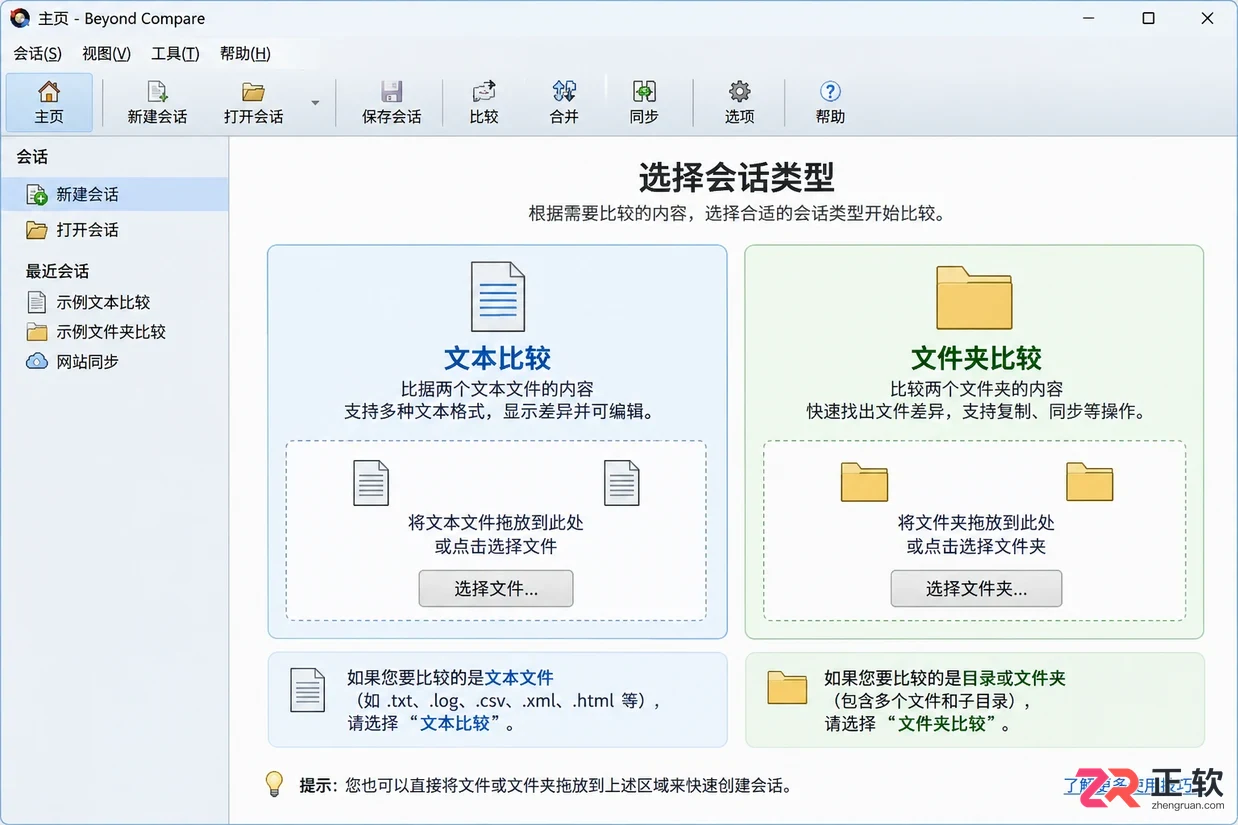Click the 主页 home toolbar icon
Screen dimensions: 1238x825
point(49,92)
